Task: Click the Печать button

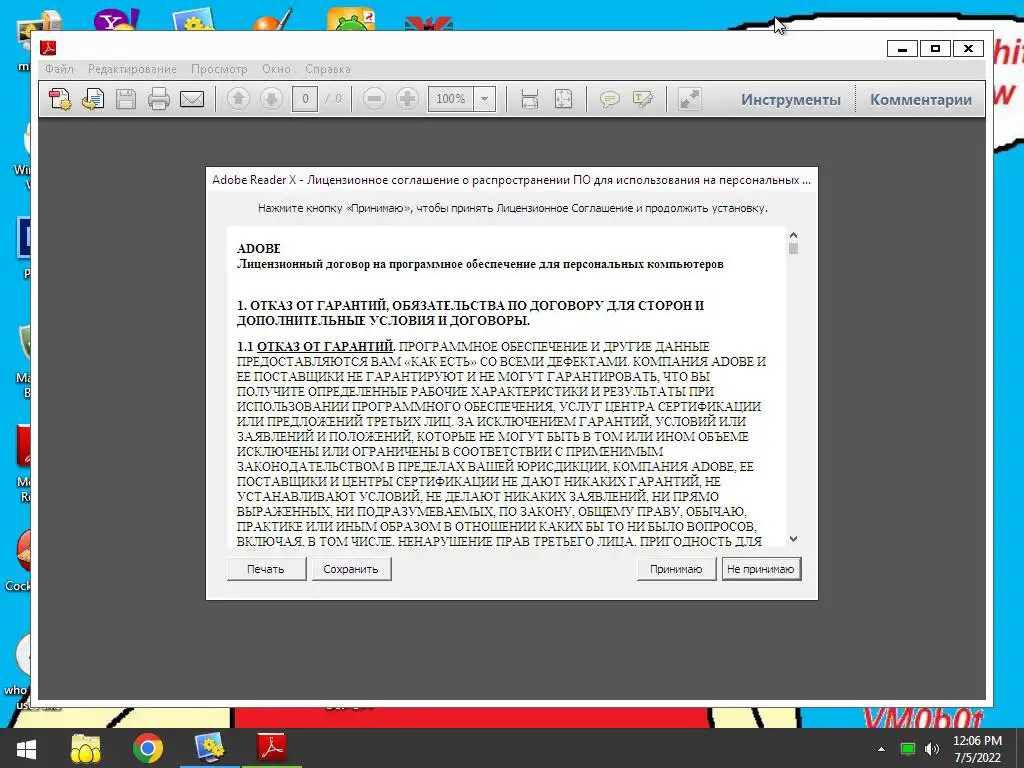Action: (266, 569)
